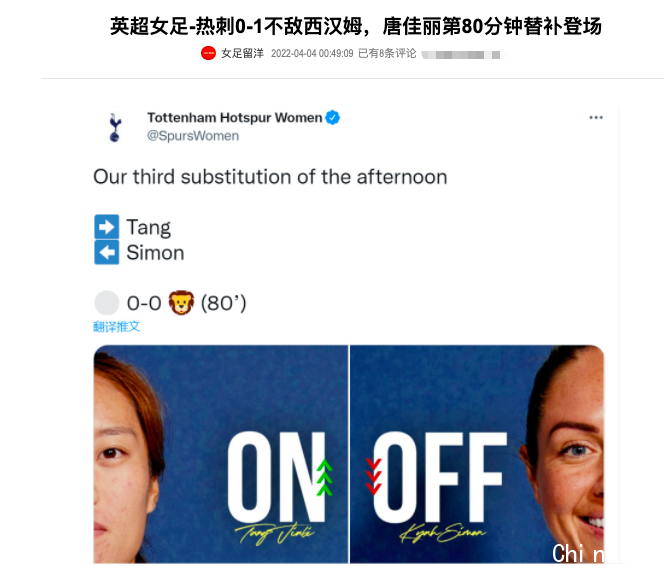Open the @SpursWomen handle link
This screenshot has height=566, width=664.
pos(193,136)
